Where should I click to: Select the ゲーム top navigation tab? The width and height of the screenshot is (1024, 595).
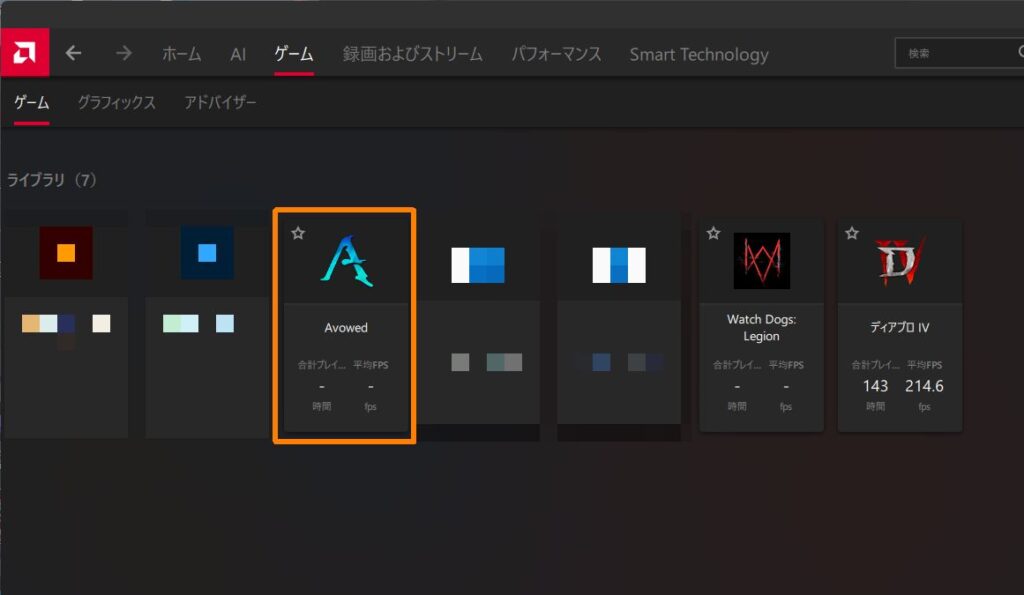(x=294, y=54)
